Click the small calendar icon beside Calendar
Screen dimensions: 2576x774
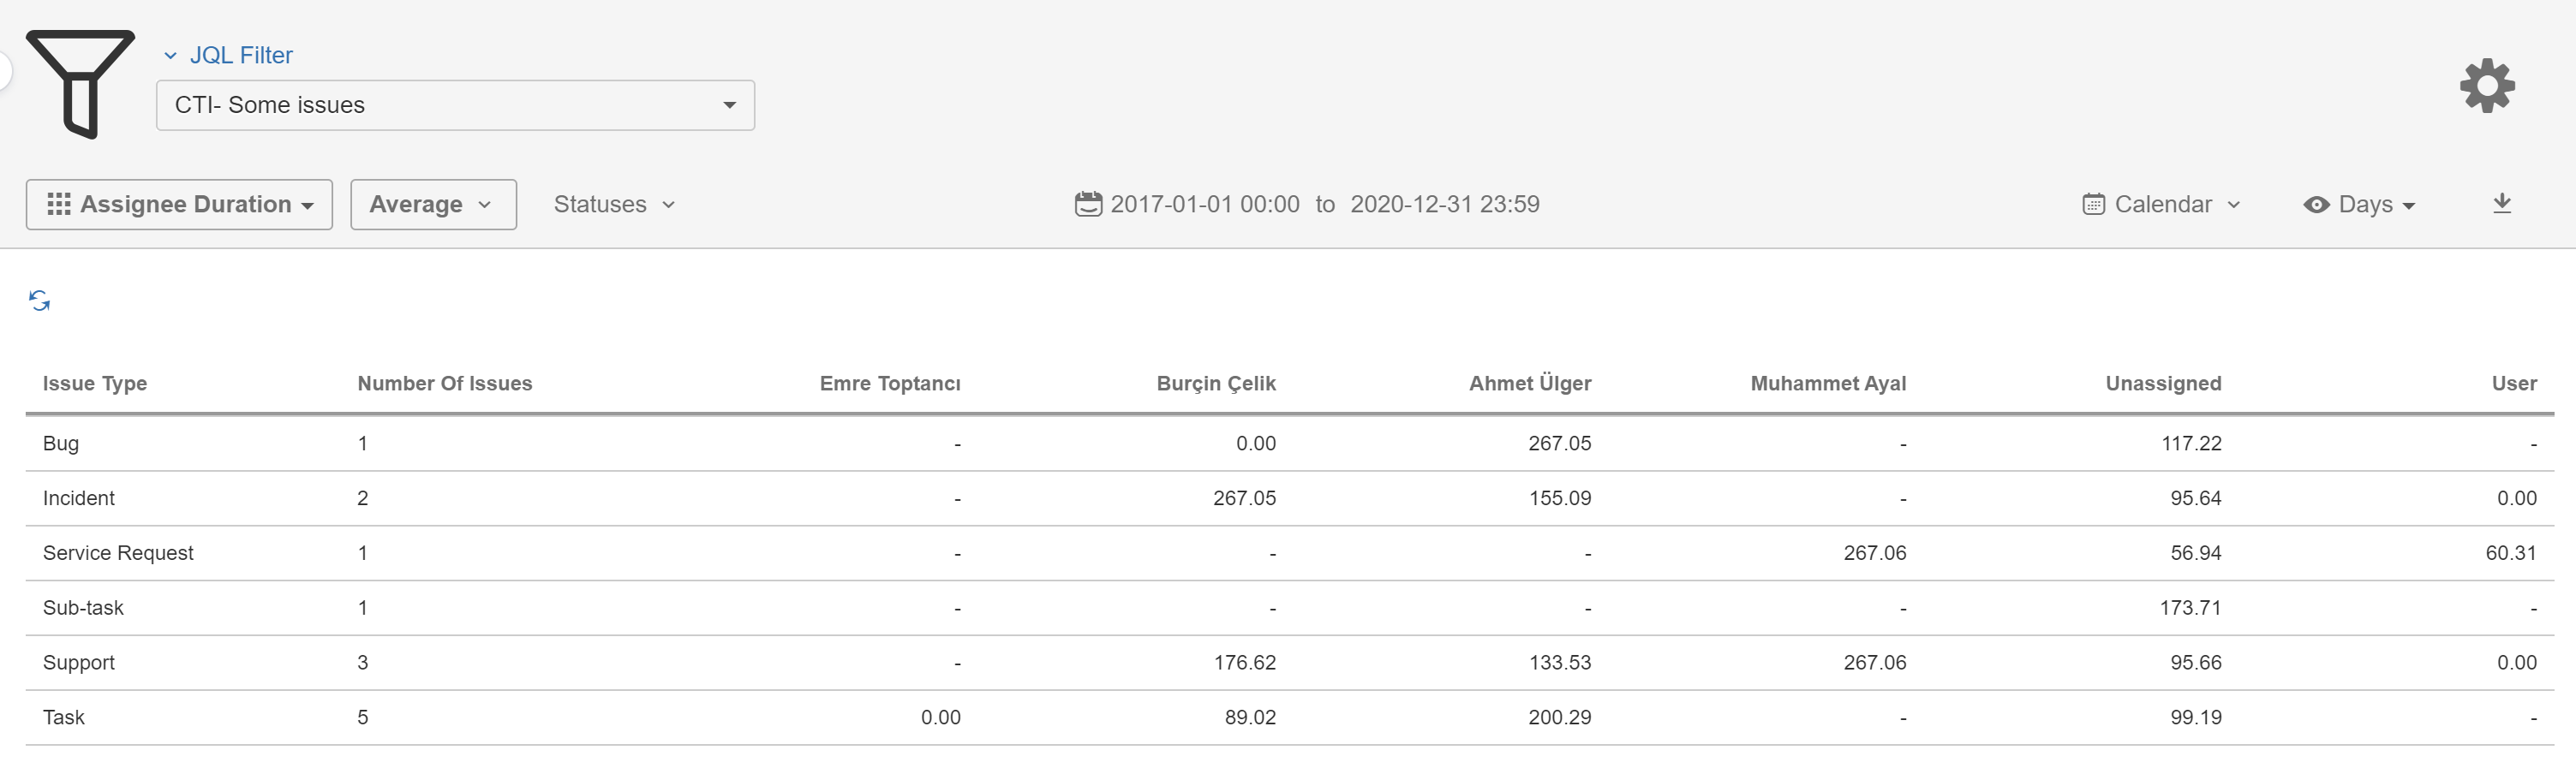tap(2093, 205)
